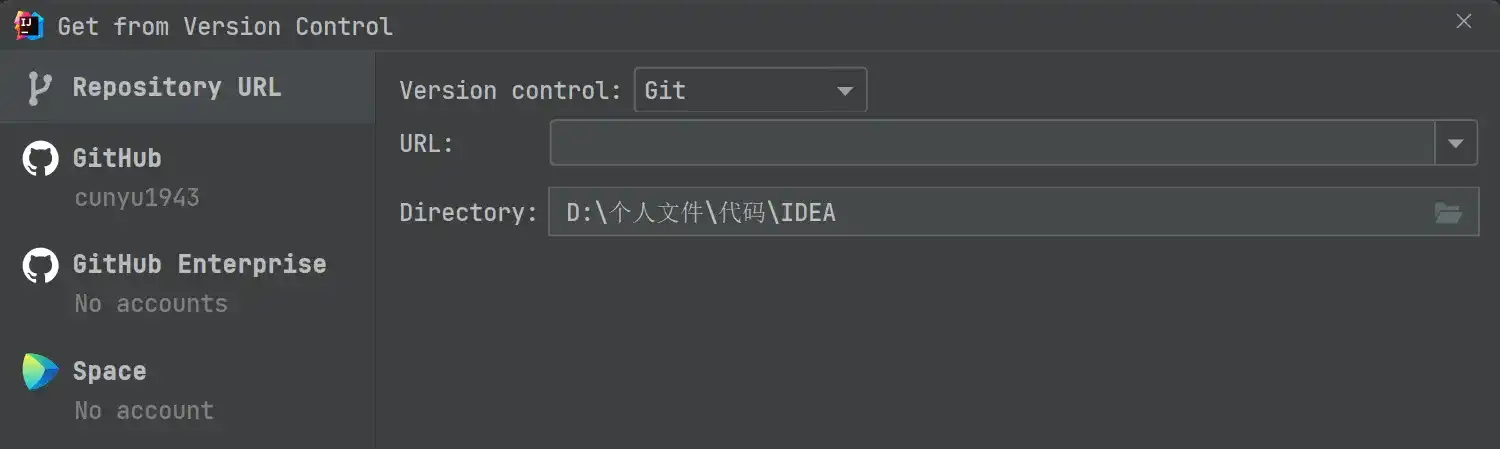Open the Version control dropdown arrow
Image resolution: width=1500 pixels, height=449 pixels.
(x=845, y=91)
